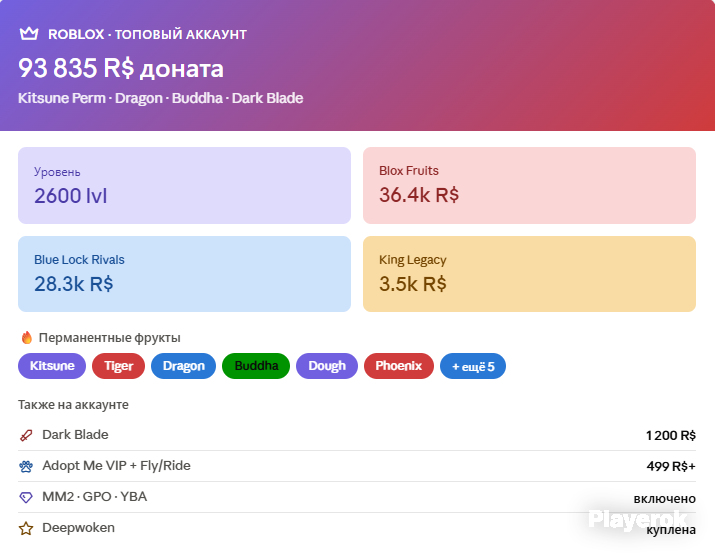Click the fire icon beside Перманентные фрукты
The height and width of the screenshot is (557, 715).
pos(27,338)
